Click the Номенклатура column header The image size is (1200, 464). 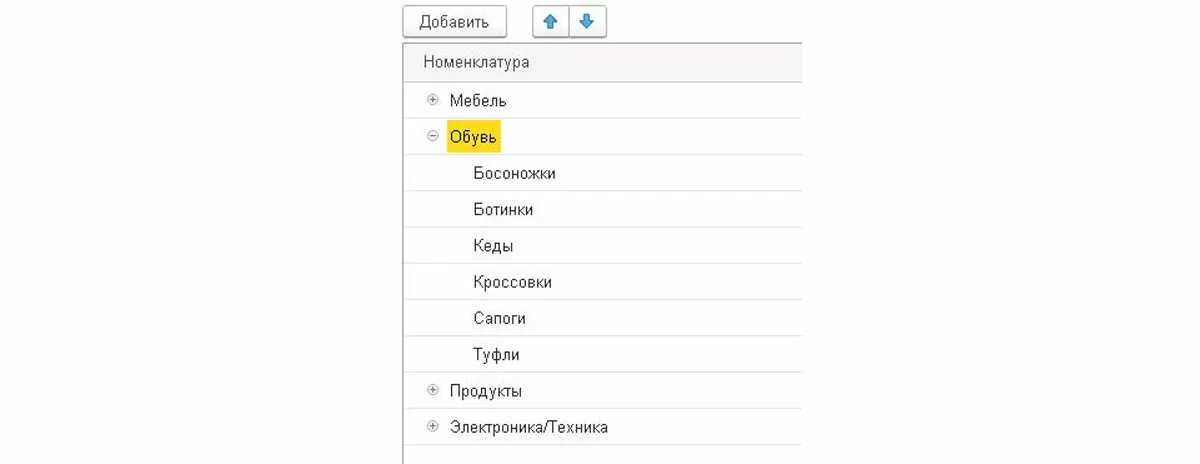pos(476,63)
